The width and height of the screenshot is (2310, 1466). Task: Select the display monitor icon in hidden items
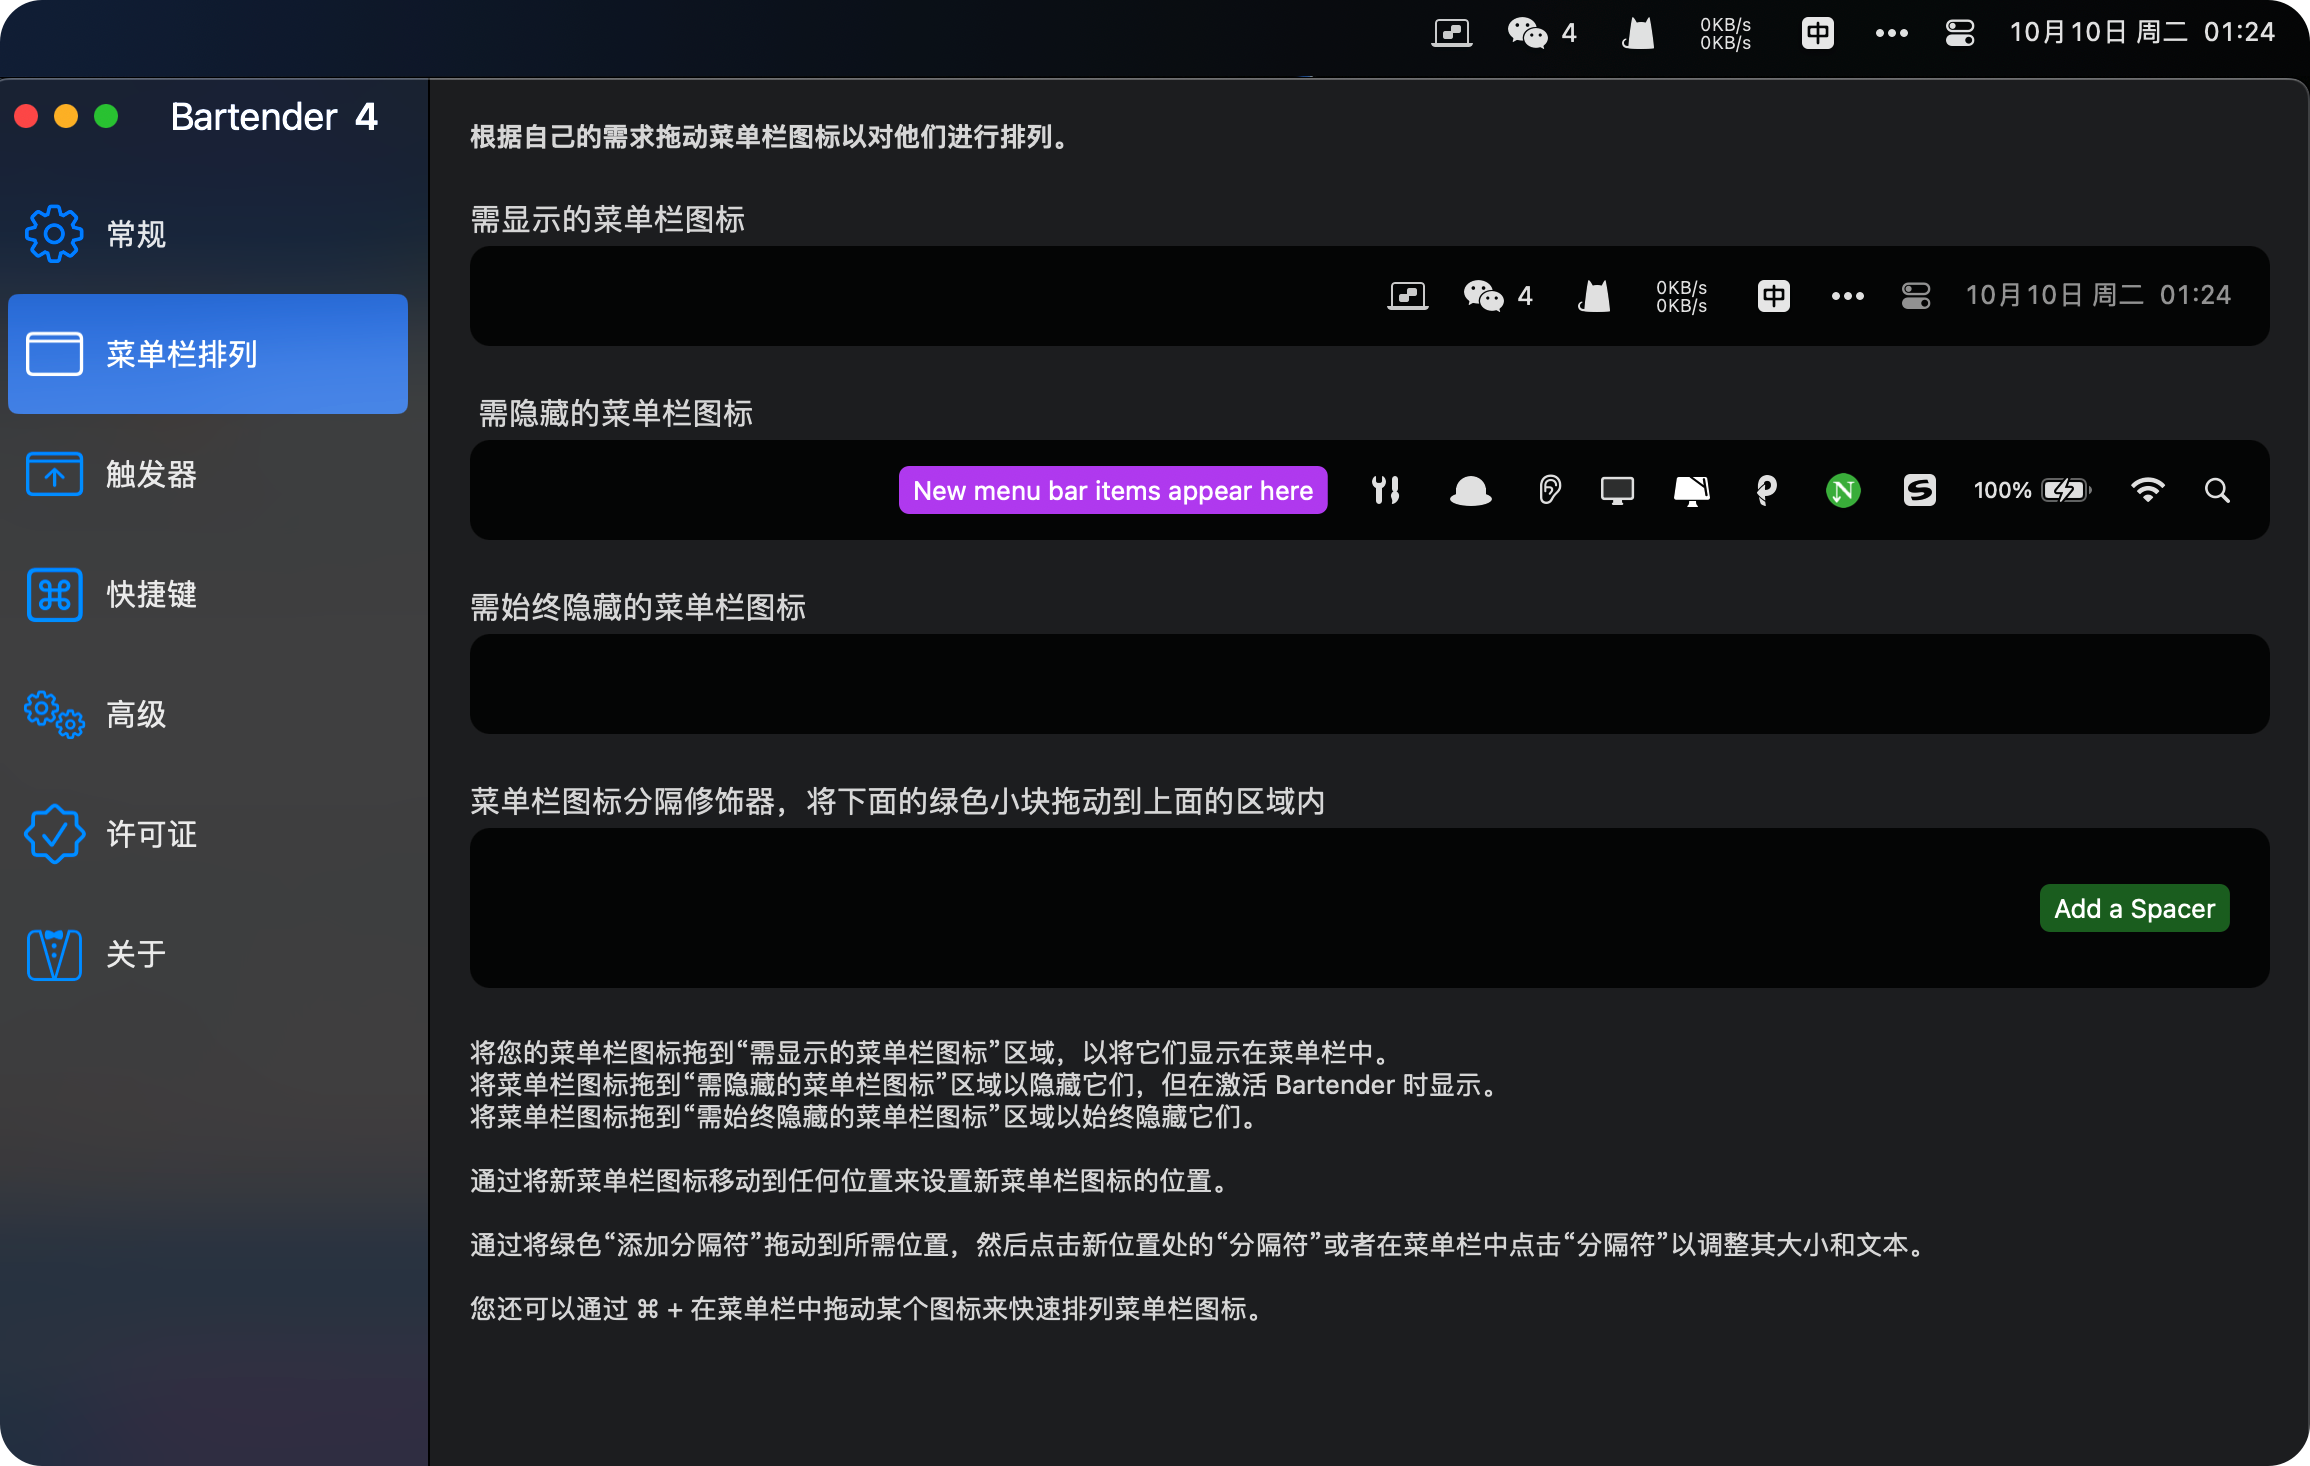tap(1617, 490)
